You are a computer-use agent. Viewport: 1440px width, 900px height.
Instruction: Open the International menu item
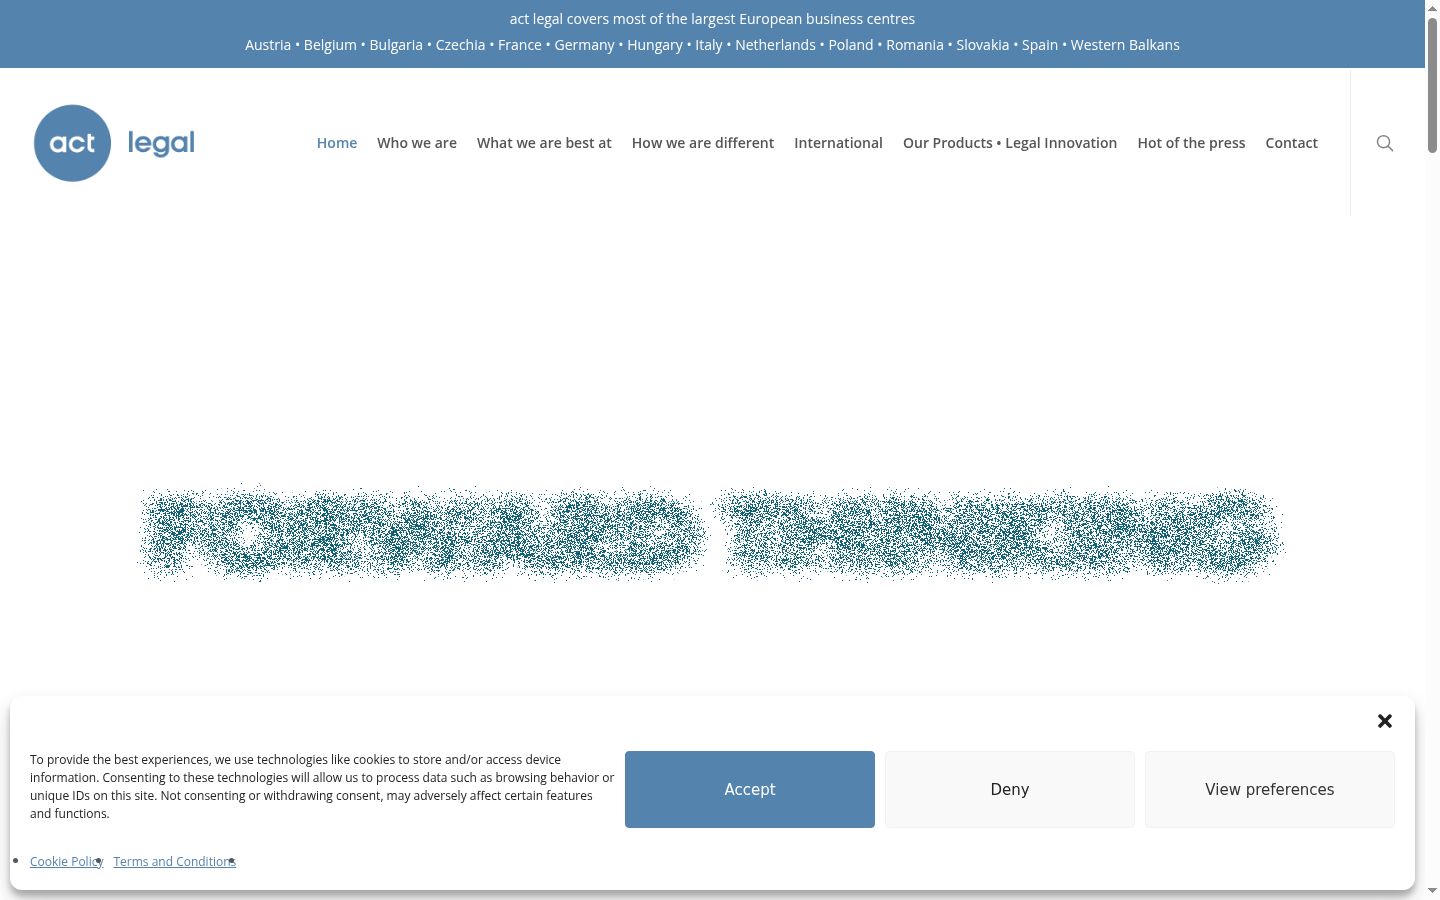(838, 143)
